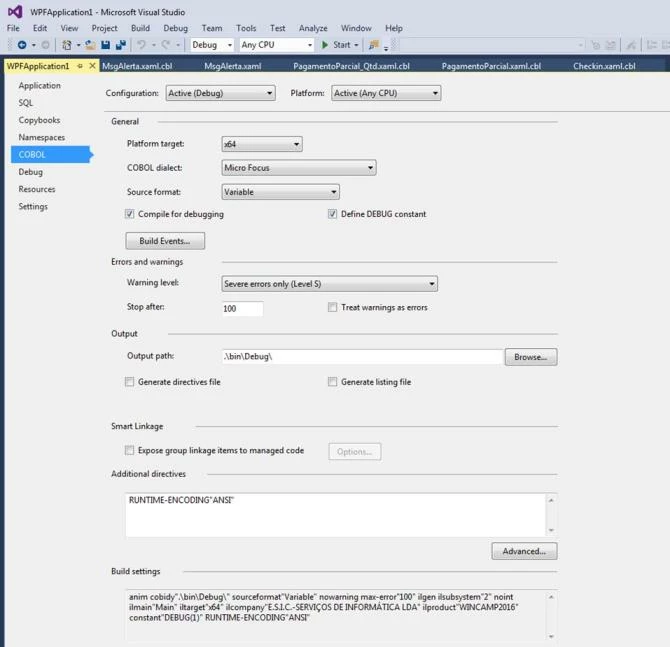Screen dimensions: 670x647
Task: Click the Find in Files toolbar icon
Action: [x=374, y=45]
